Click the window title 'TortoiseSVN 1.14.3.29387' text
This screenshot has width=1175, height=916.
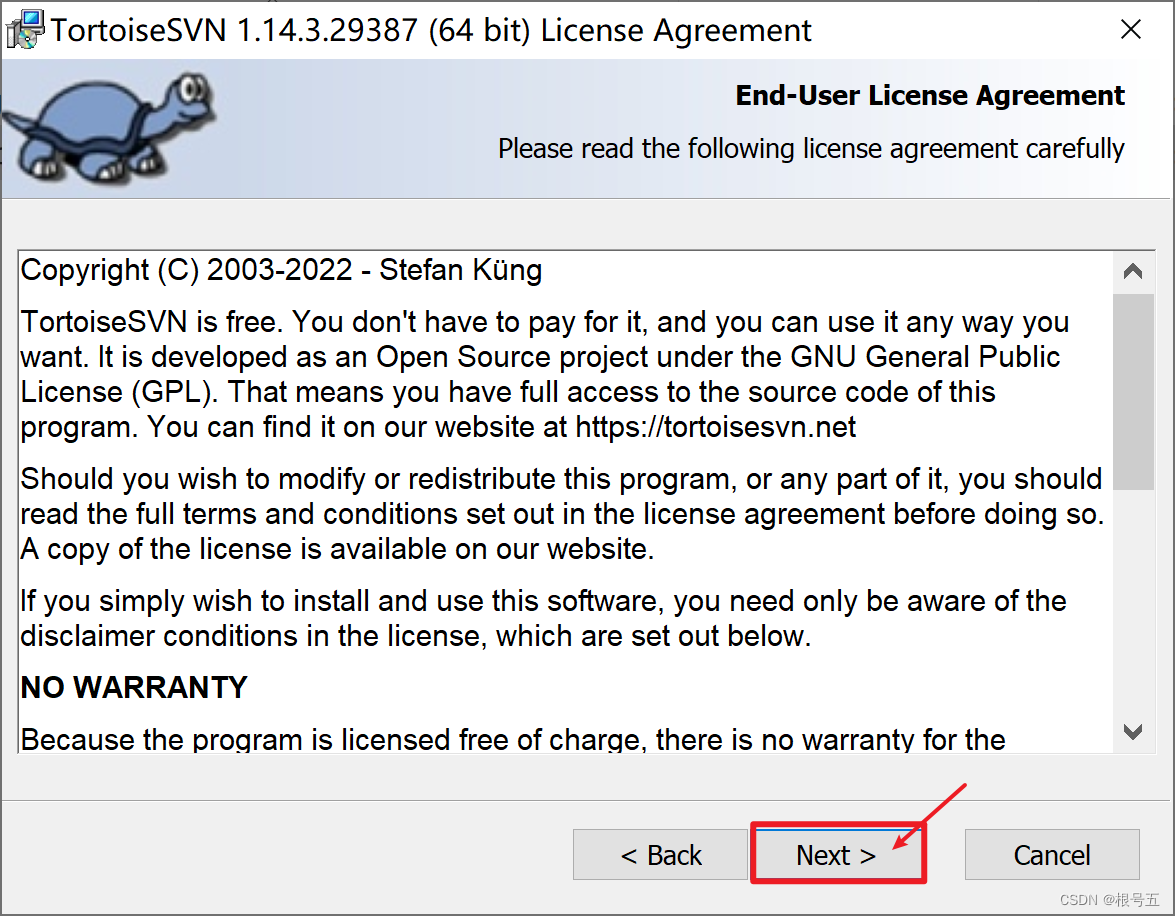click(x=431, y=31)
